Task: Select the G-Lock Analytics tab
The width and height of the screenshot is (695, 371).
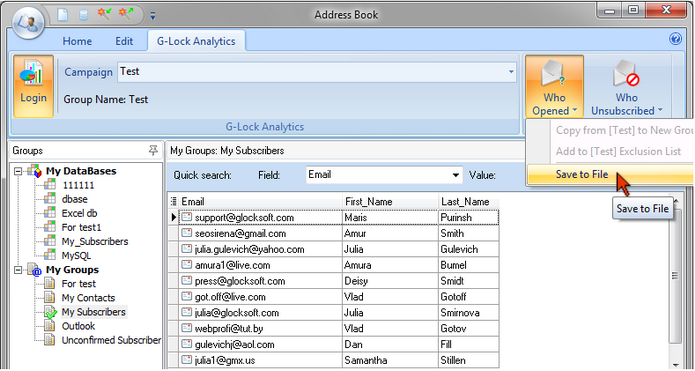Action: coord(196,41)
